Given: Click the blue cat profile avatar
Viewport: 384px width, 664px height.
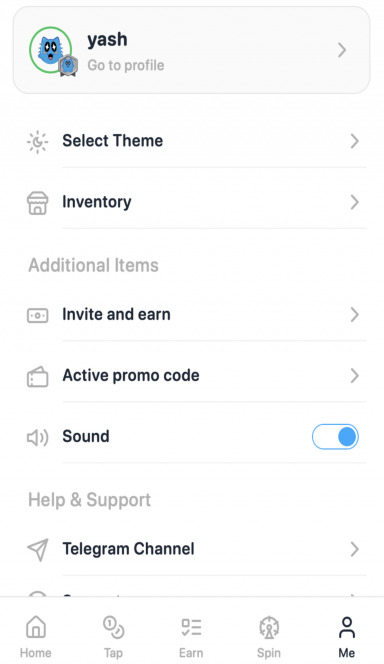Looking at the screenshot, I should (x=50, y=50).
